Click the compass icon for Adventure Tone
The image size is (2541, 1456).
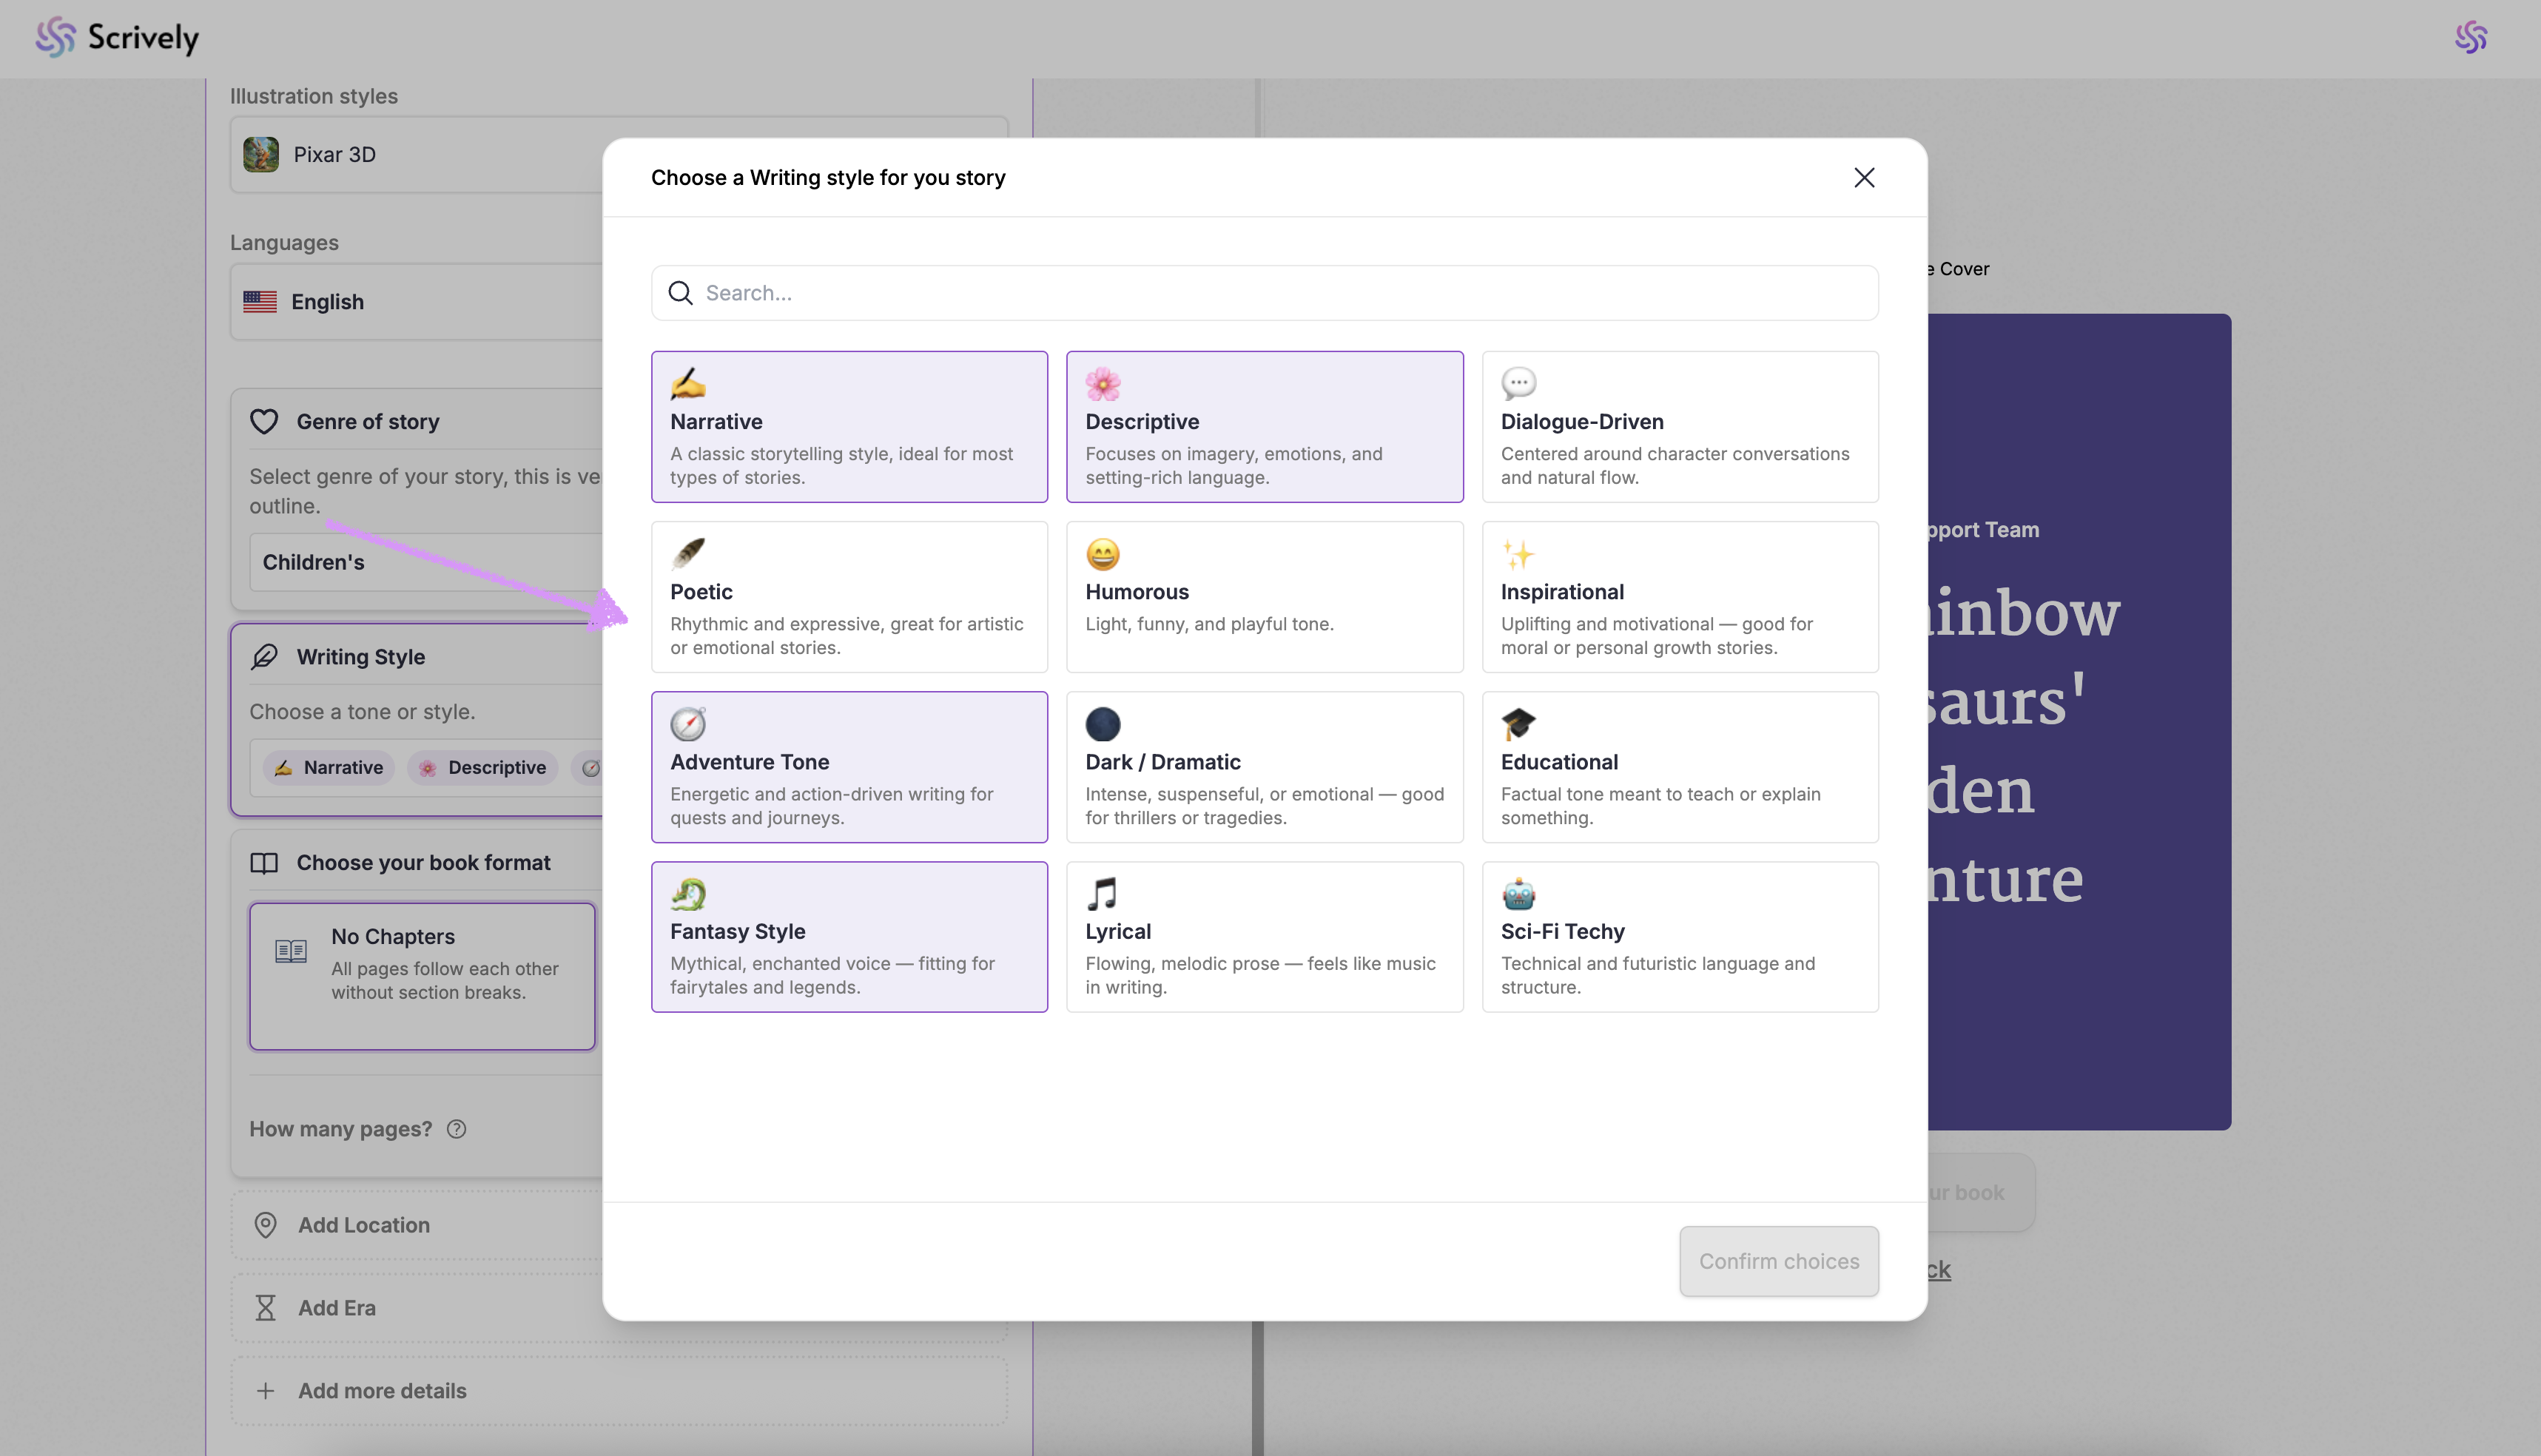pyautogui.click(x=687, y=724)
